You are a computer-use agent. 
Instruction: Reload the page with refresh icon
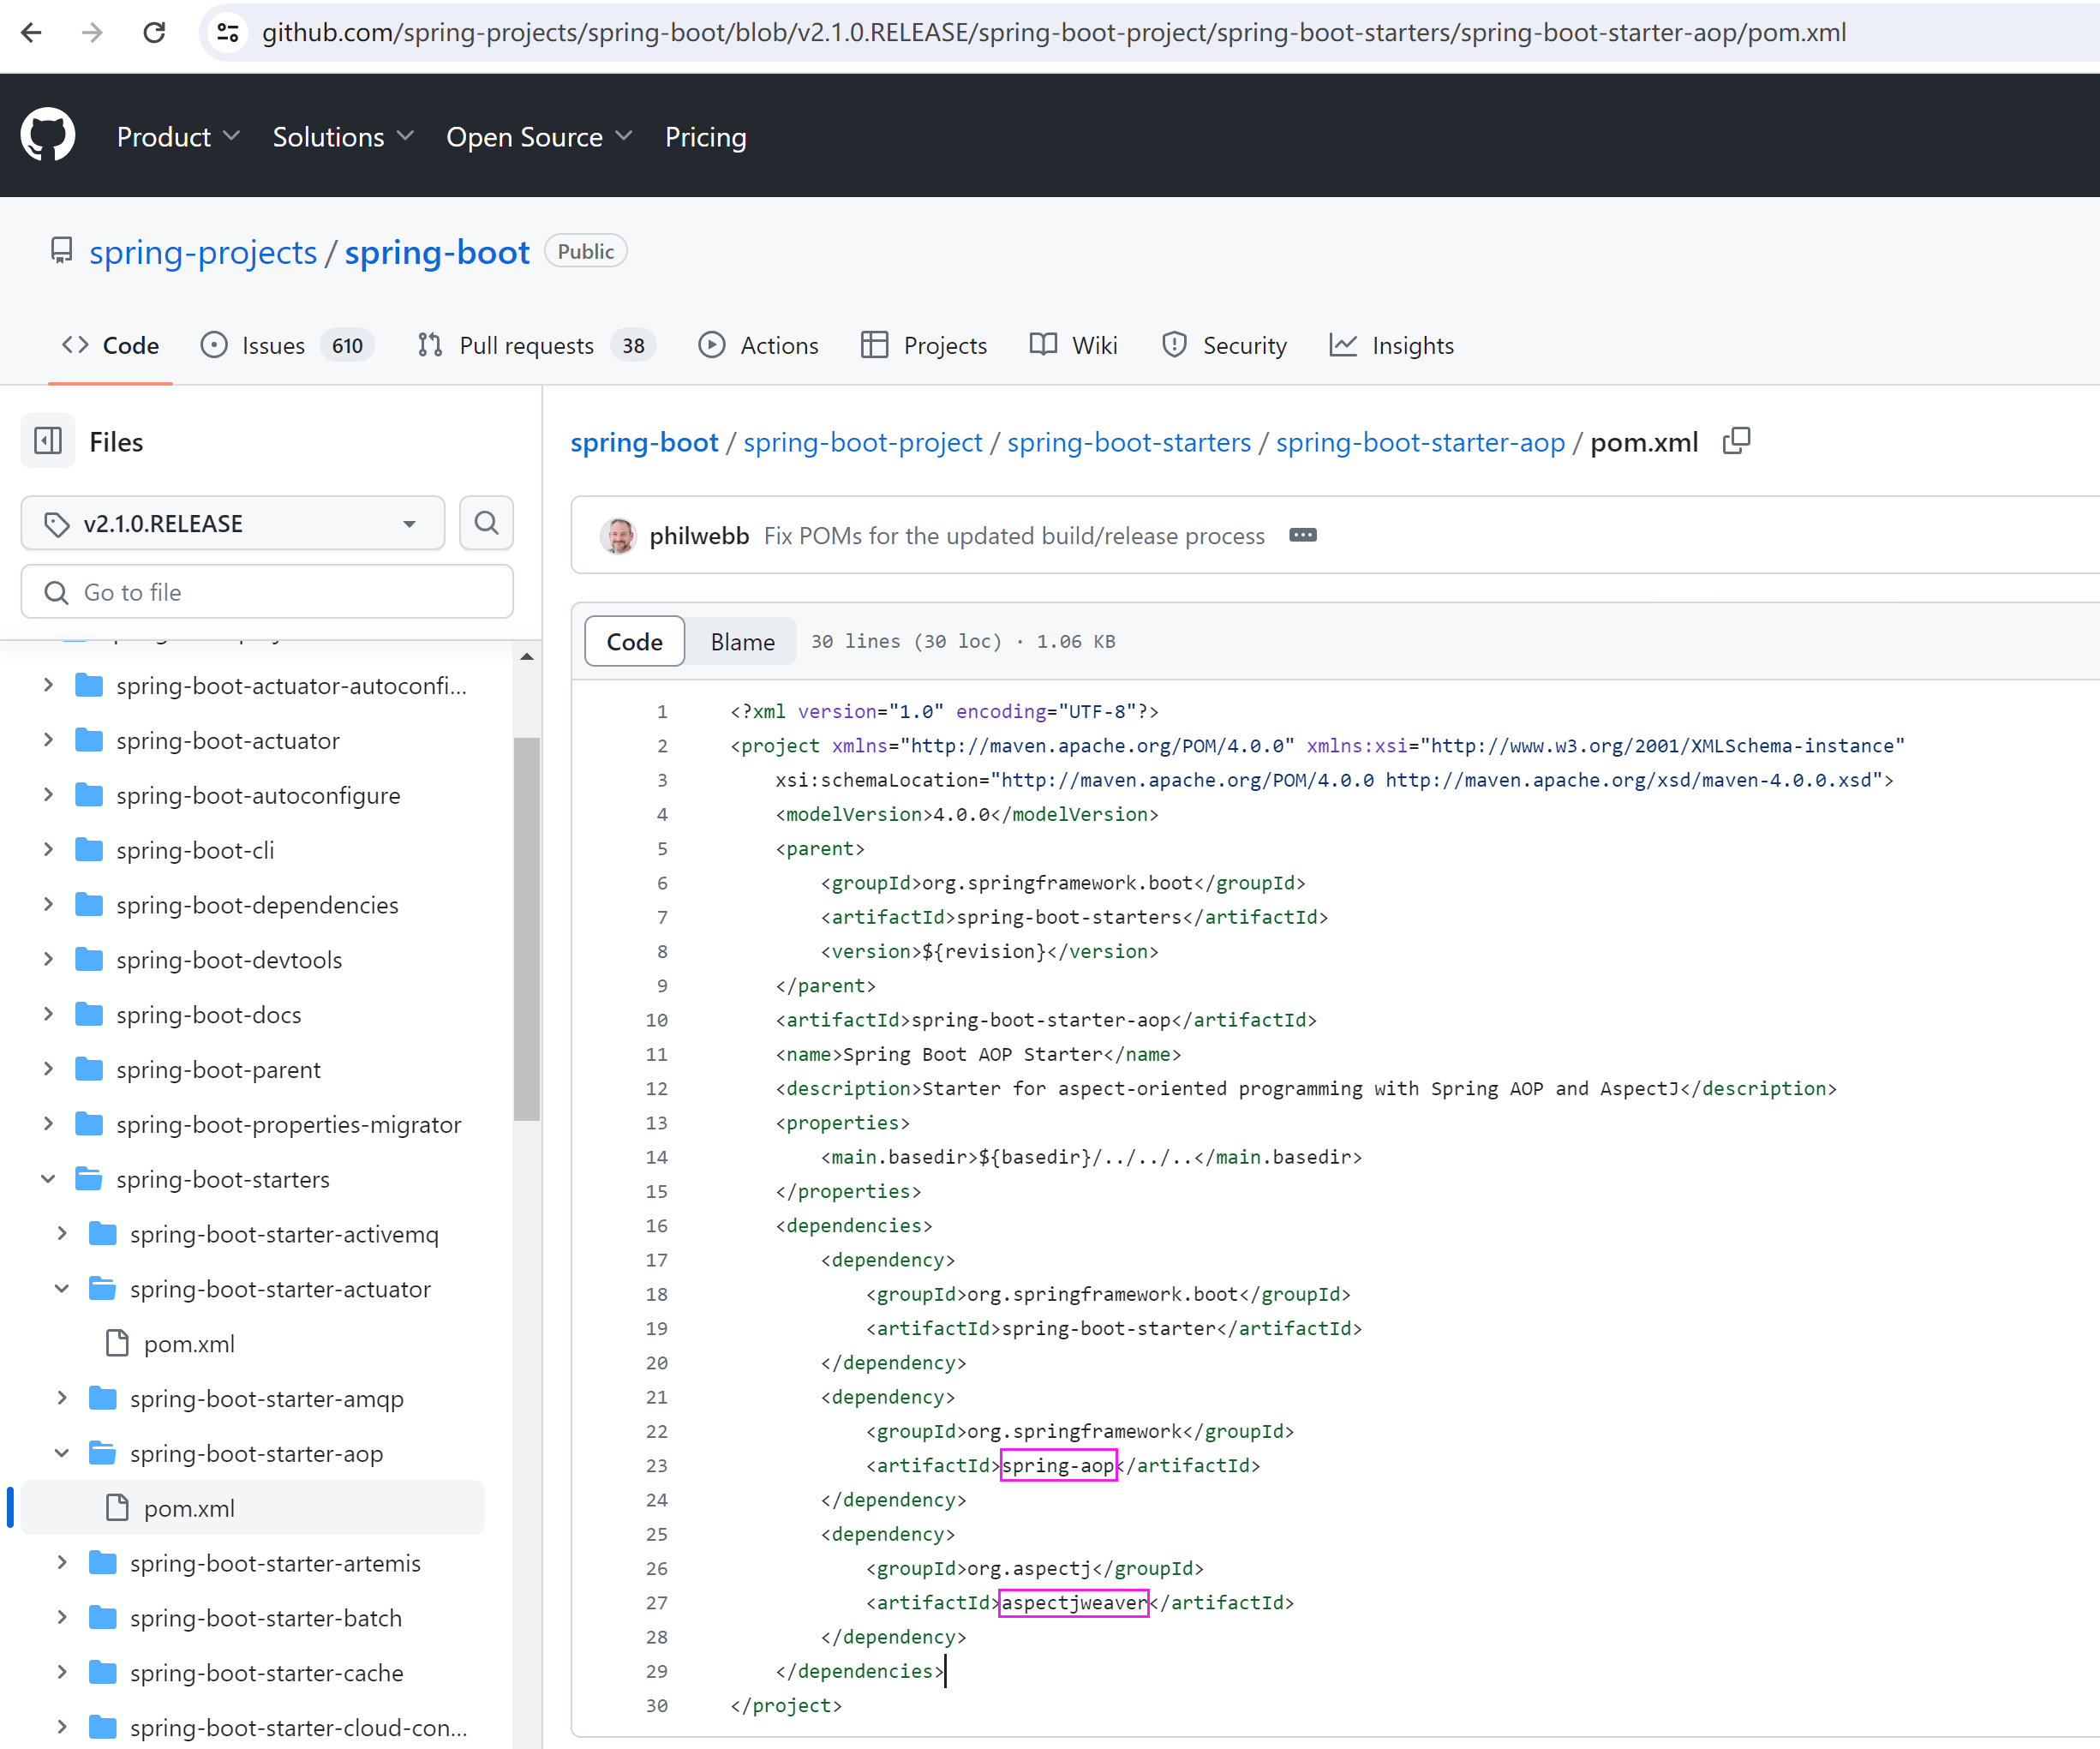154,33
